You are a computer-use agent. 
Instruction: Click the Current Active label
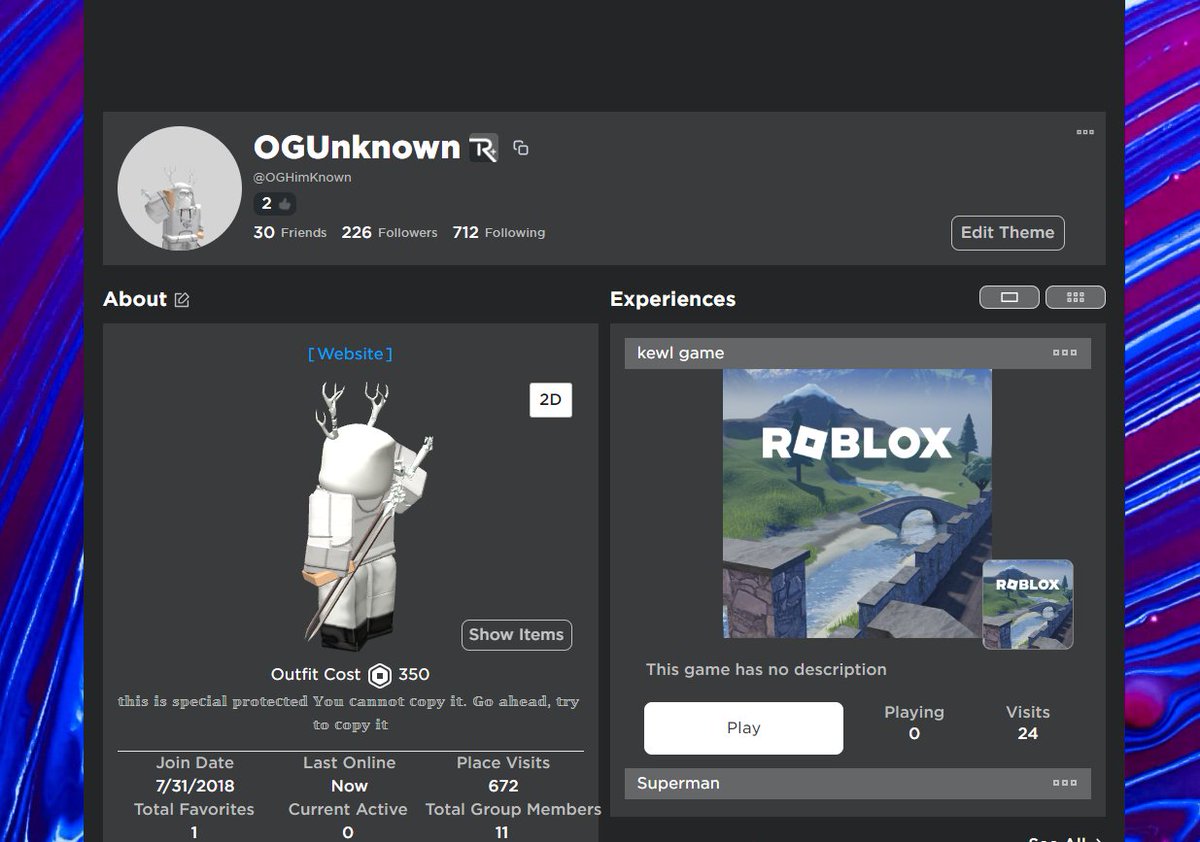tap(348, 809)
